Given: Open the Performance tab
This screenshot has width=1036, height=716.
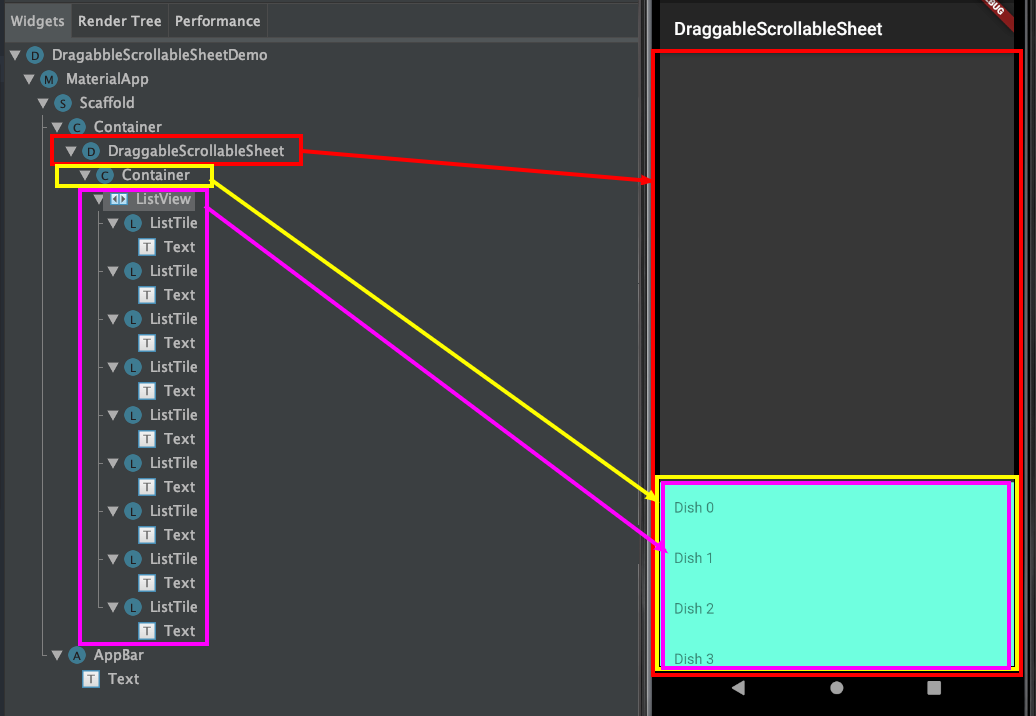Looking at the screenshot, I should [x=217, y=21].
